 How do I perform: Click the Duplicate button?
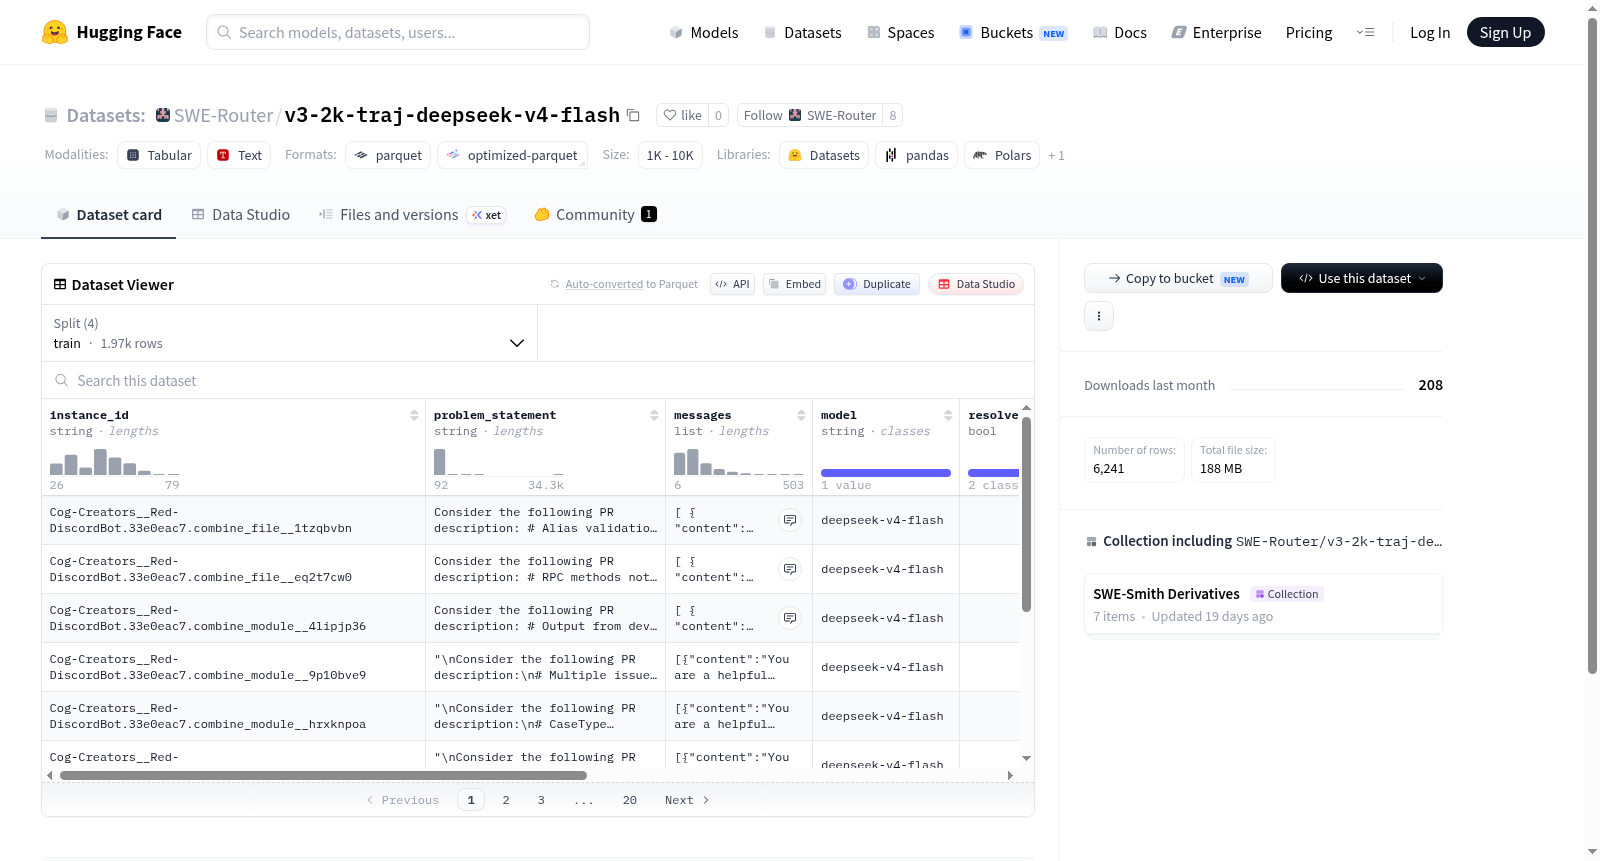(877, 284)
